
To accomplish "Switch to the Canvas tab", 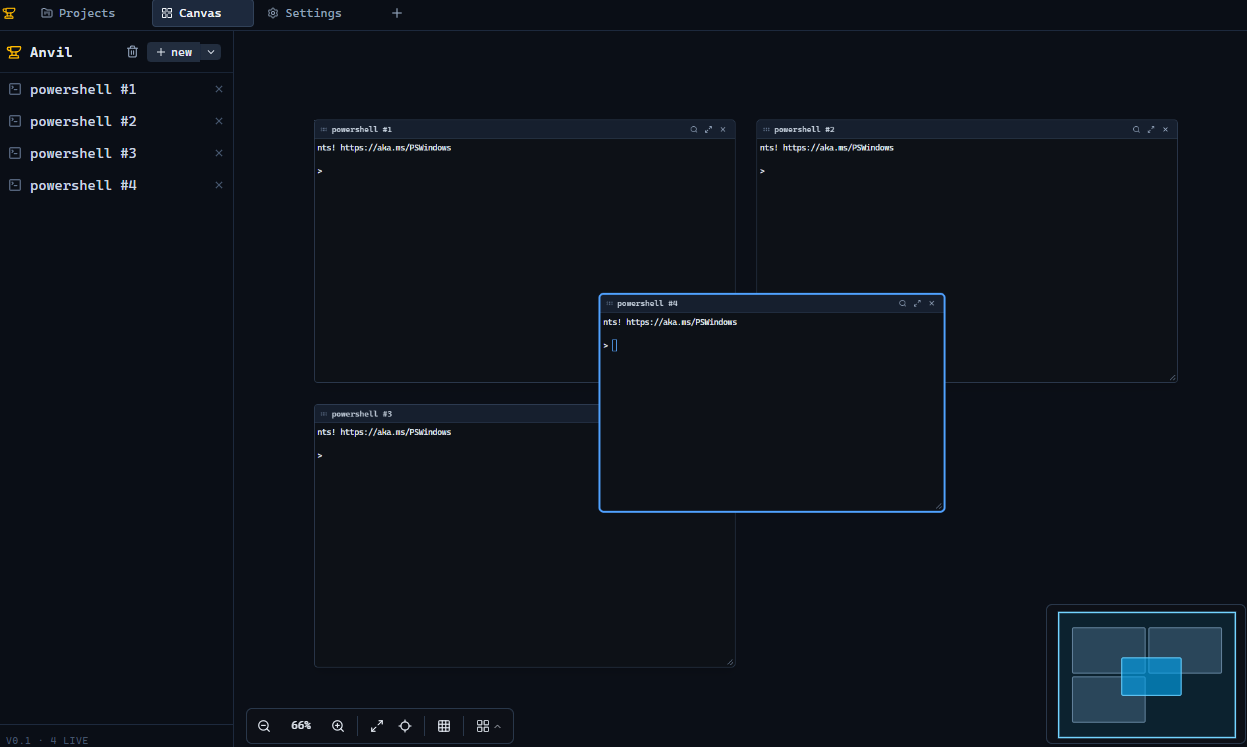I will [x=203, y=13].
